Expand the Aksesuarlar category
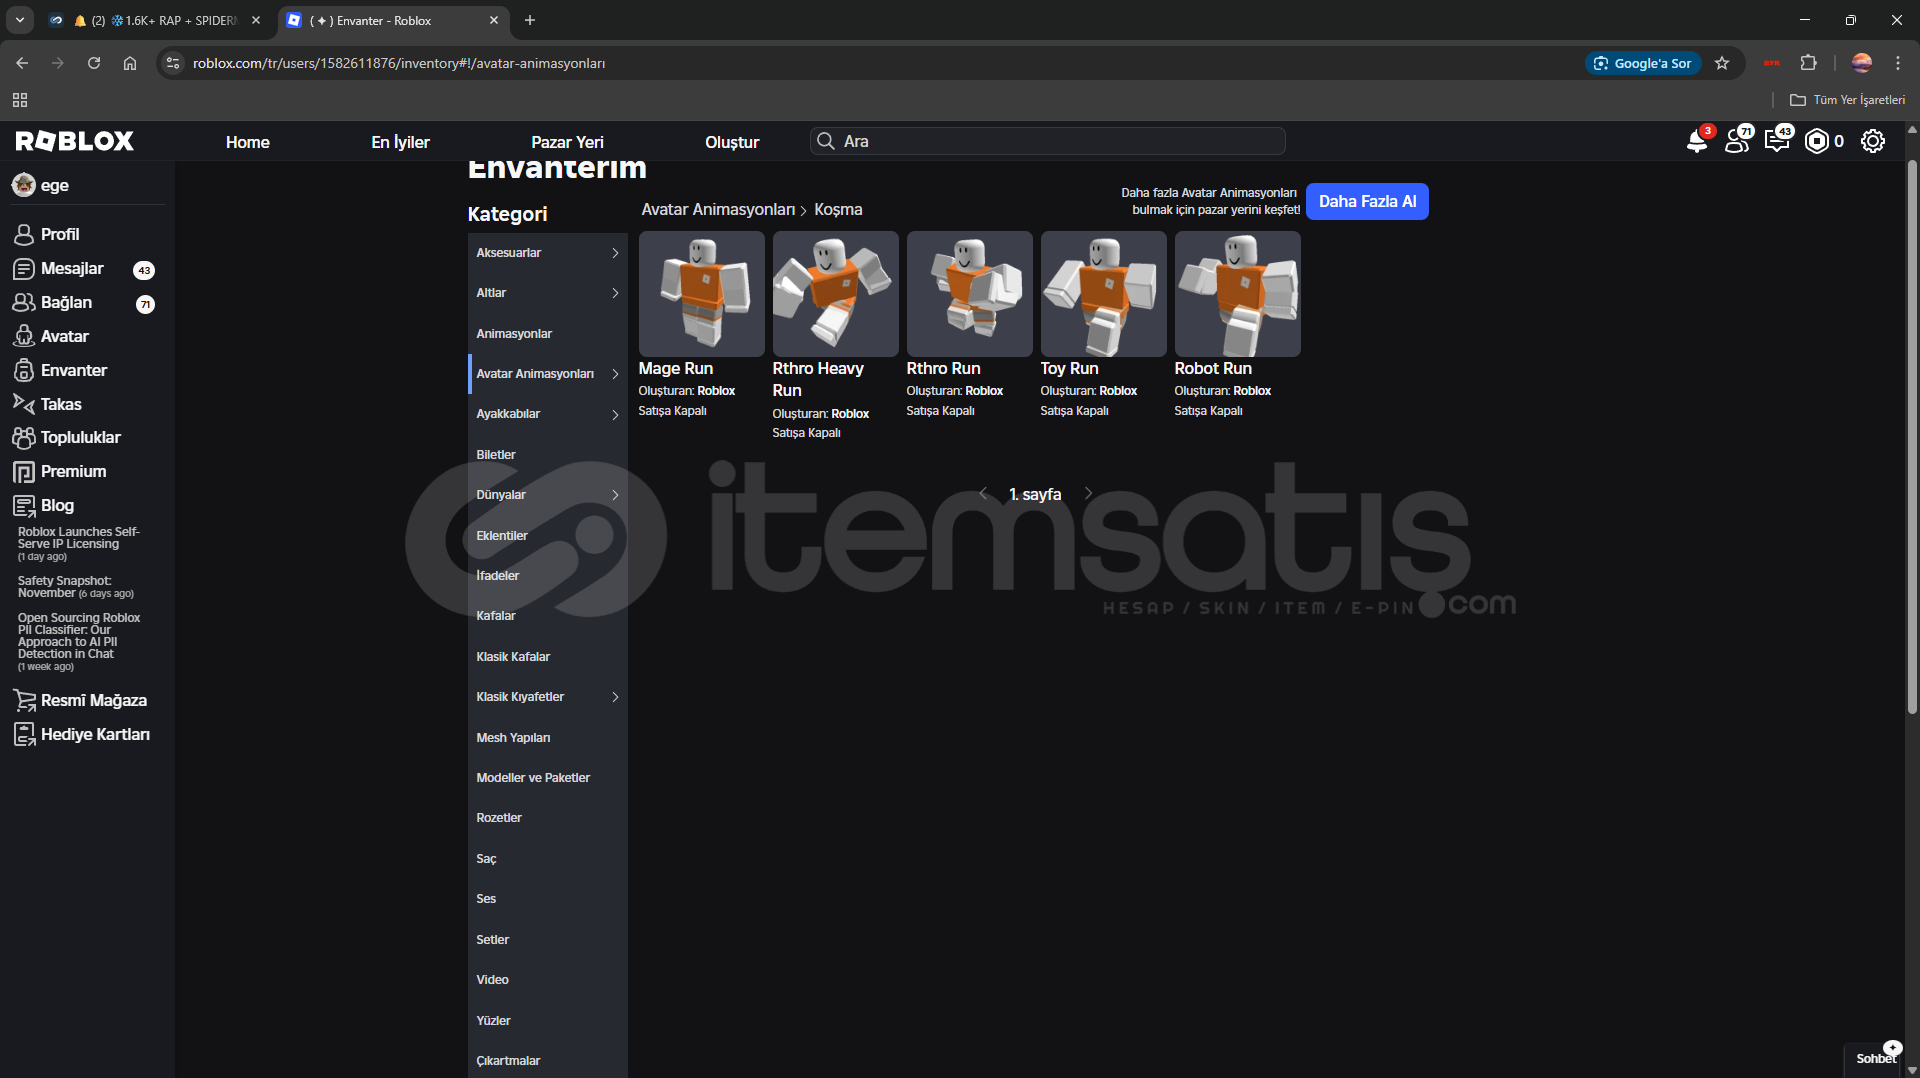 pos(547,253)
